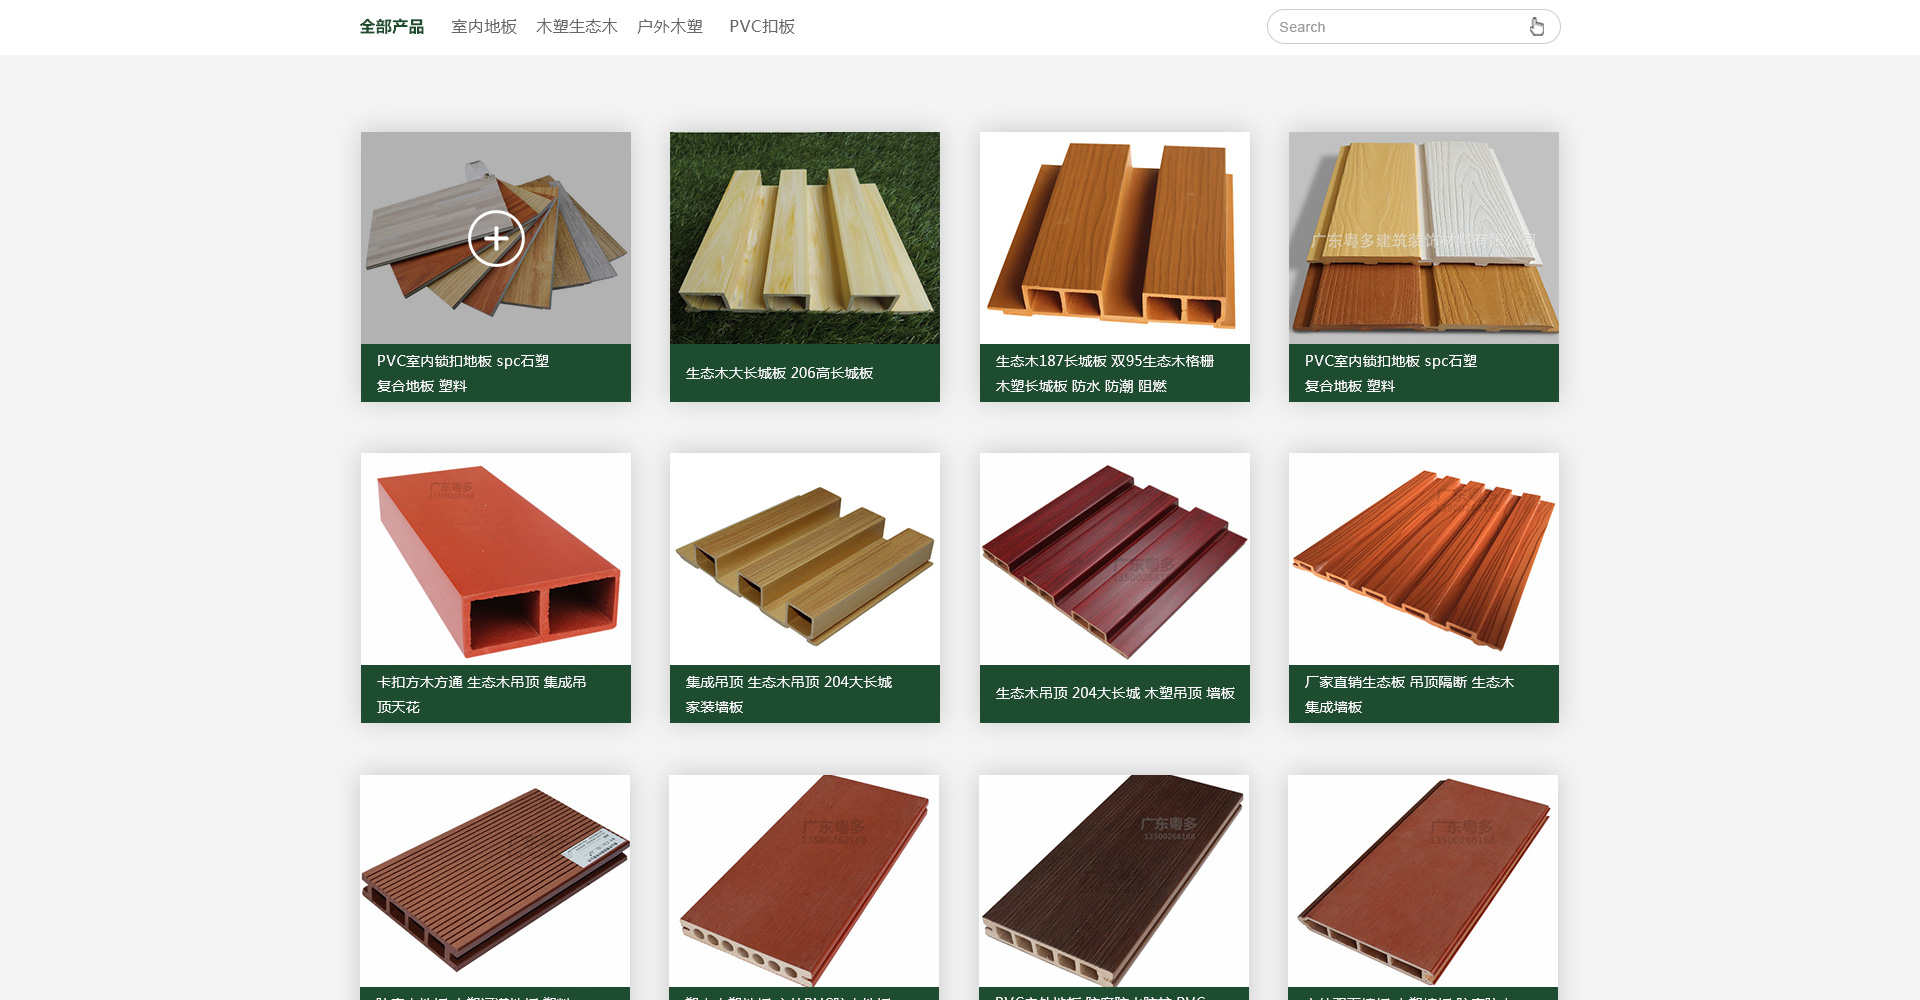Viewport: 1920px width, 1000px height.
Task: Switch to 室内地板 category
Action: pos(484,27)
